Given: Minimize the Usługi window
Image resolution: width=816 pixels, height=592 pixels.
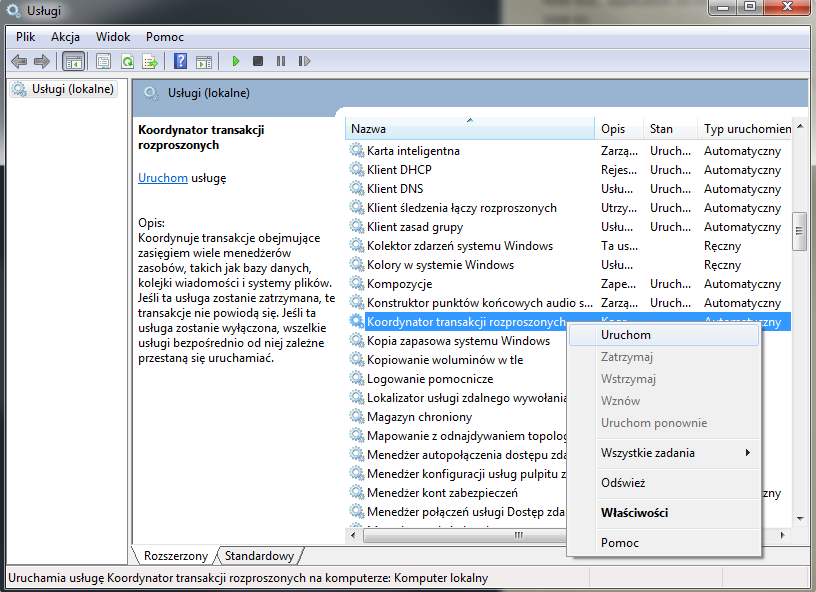Looking at the screenshot, I should (x=723, y=7).
